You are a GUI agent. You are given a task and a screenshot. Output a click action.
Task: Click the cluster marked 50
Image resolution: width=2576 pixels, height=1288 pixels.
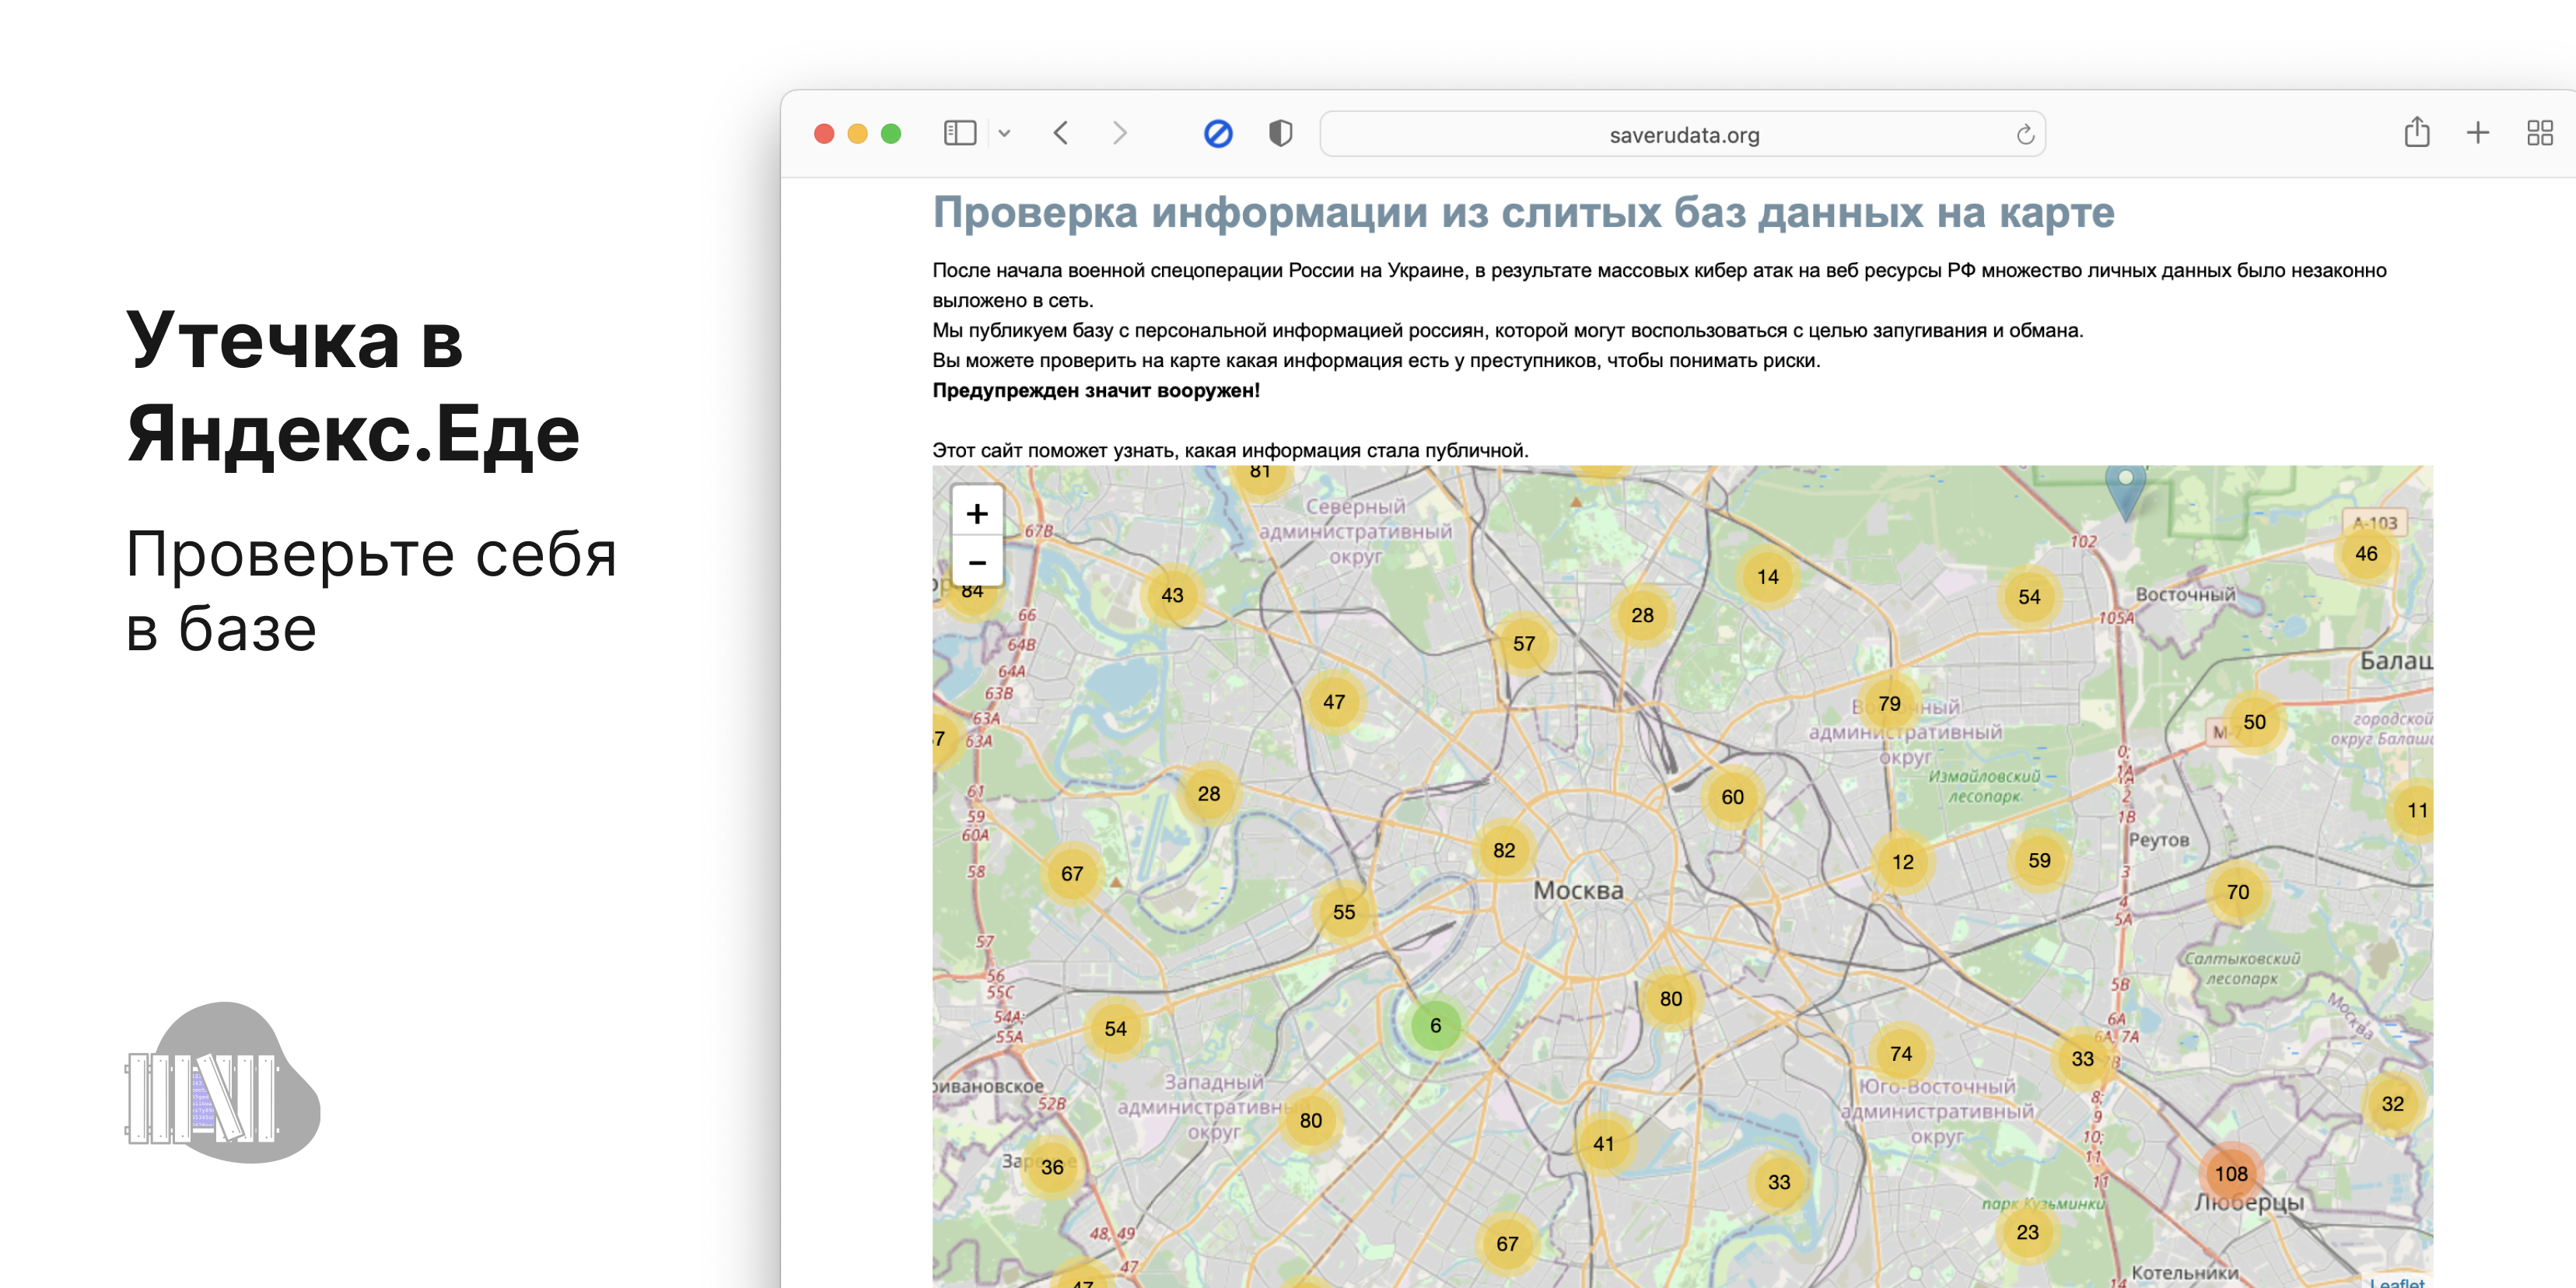click(2253, 722)
